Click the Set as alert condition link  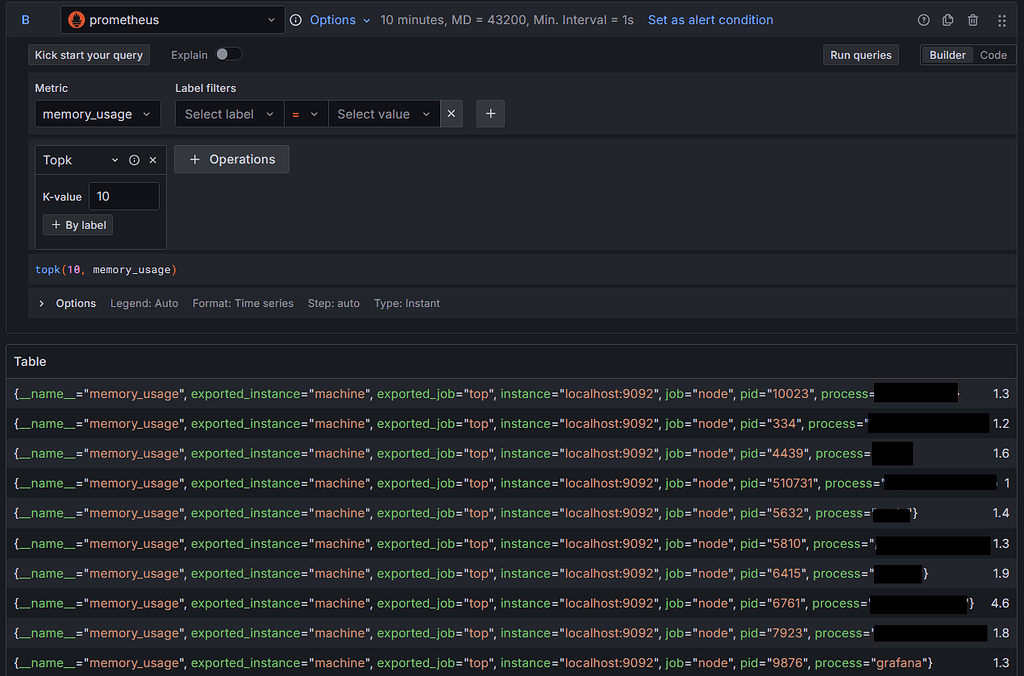(710, 19)
